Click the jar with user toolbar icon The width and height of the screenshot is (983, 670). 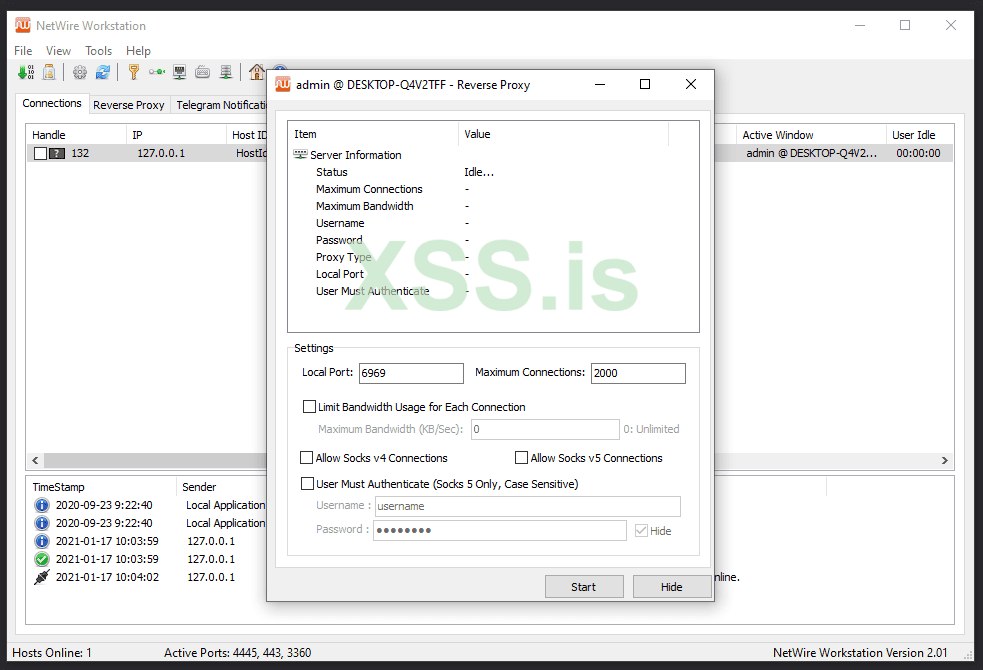tap(49, 73)
